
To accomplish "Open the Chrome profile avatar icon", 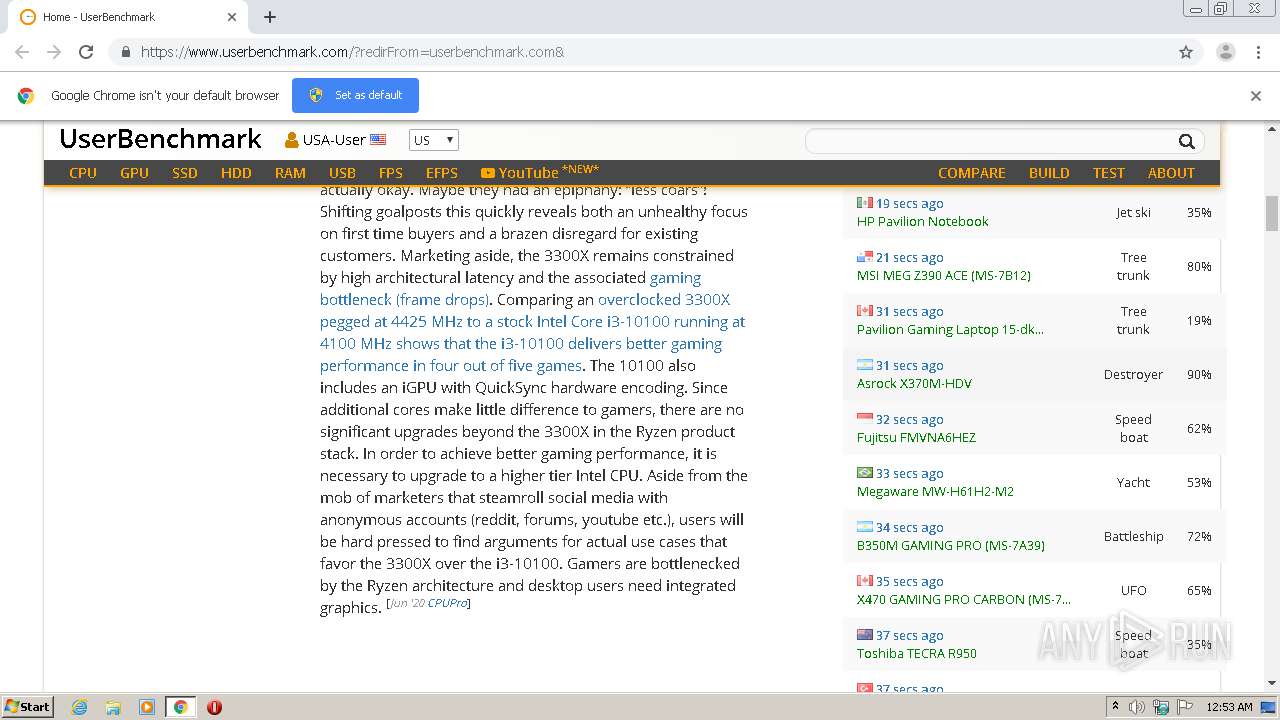I will (x=1226, y=52).
